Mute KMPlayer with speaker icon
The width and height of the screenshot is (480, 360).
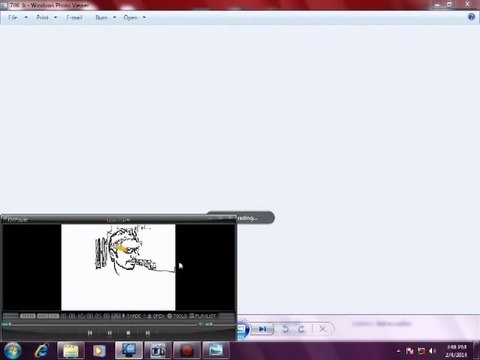[x=200, y=324]
